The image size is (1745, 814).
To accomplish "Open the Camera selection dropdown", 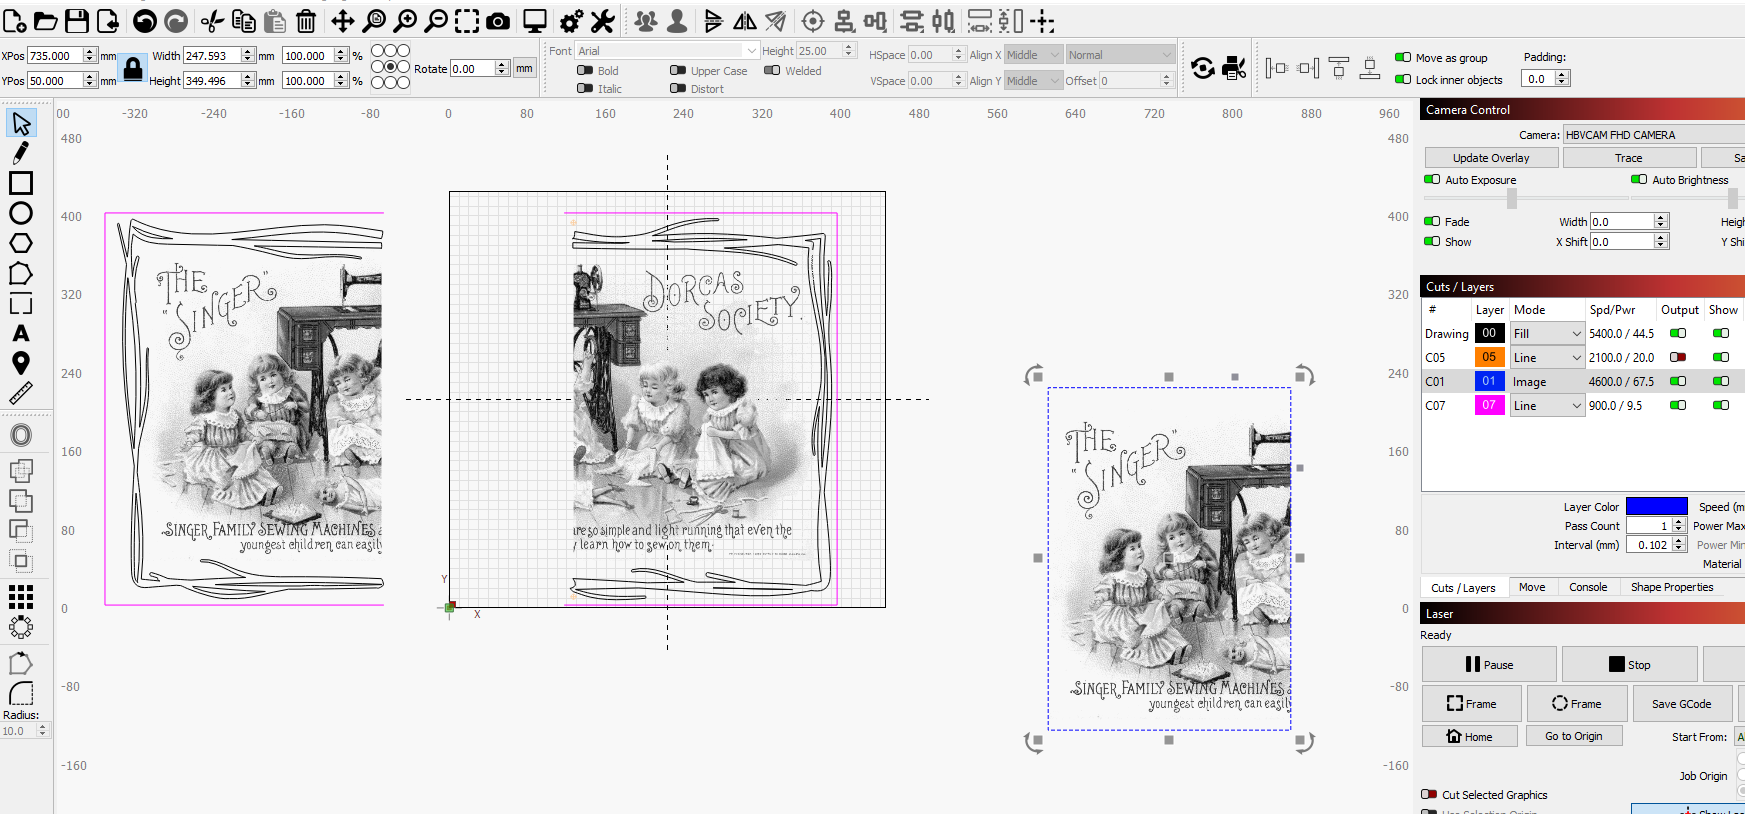I will tap(1654, 135).
